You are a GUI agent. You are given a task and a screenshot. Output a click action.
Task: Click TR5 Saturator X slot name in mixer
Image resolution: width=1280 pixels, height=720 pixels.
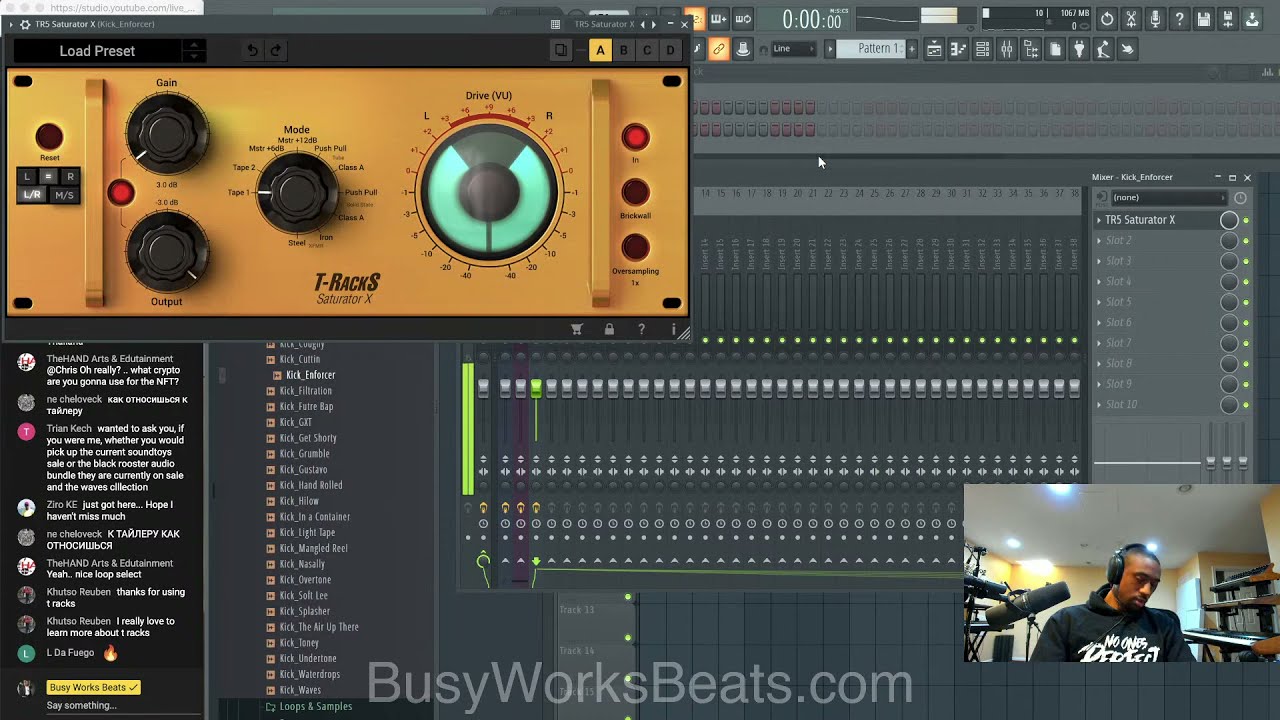pyautogui.click(x=1140, y=220)
